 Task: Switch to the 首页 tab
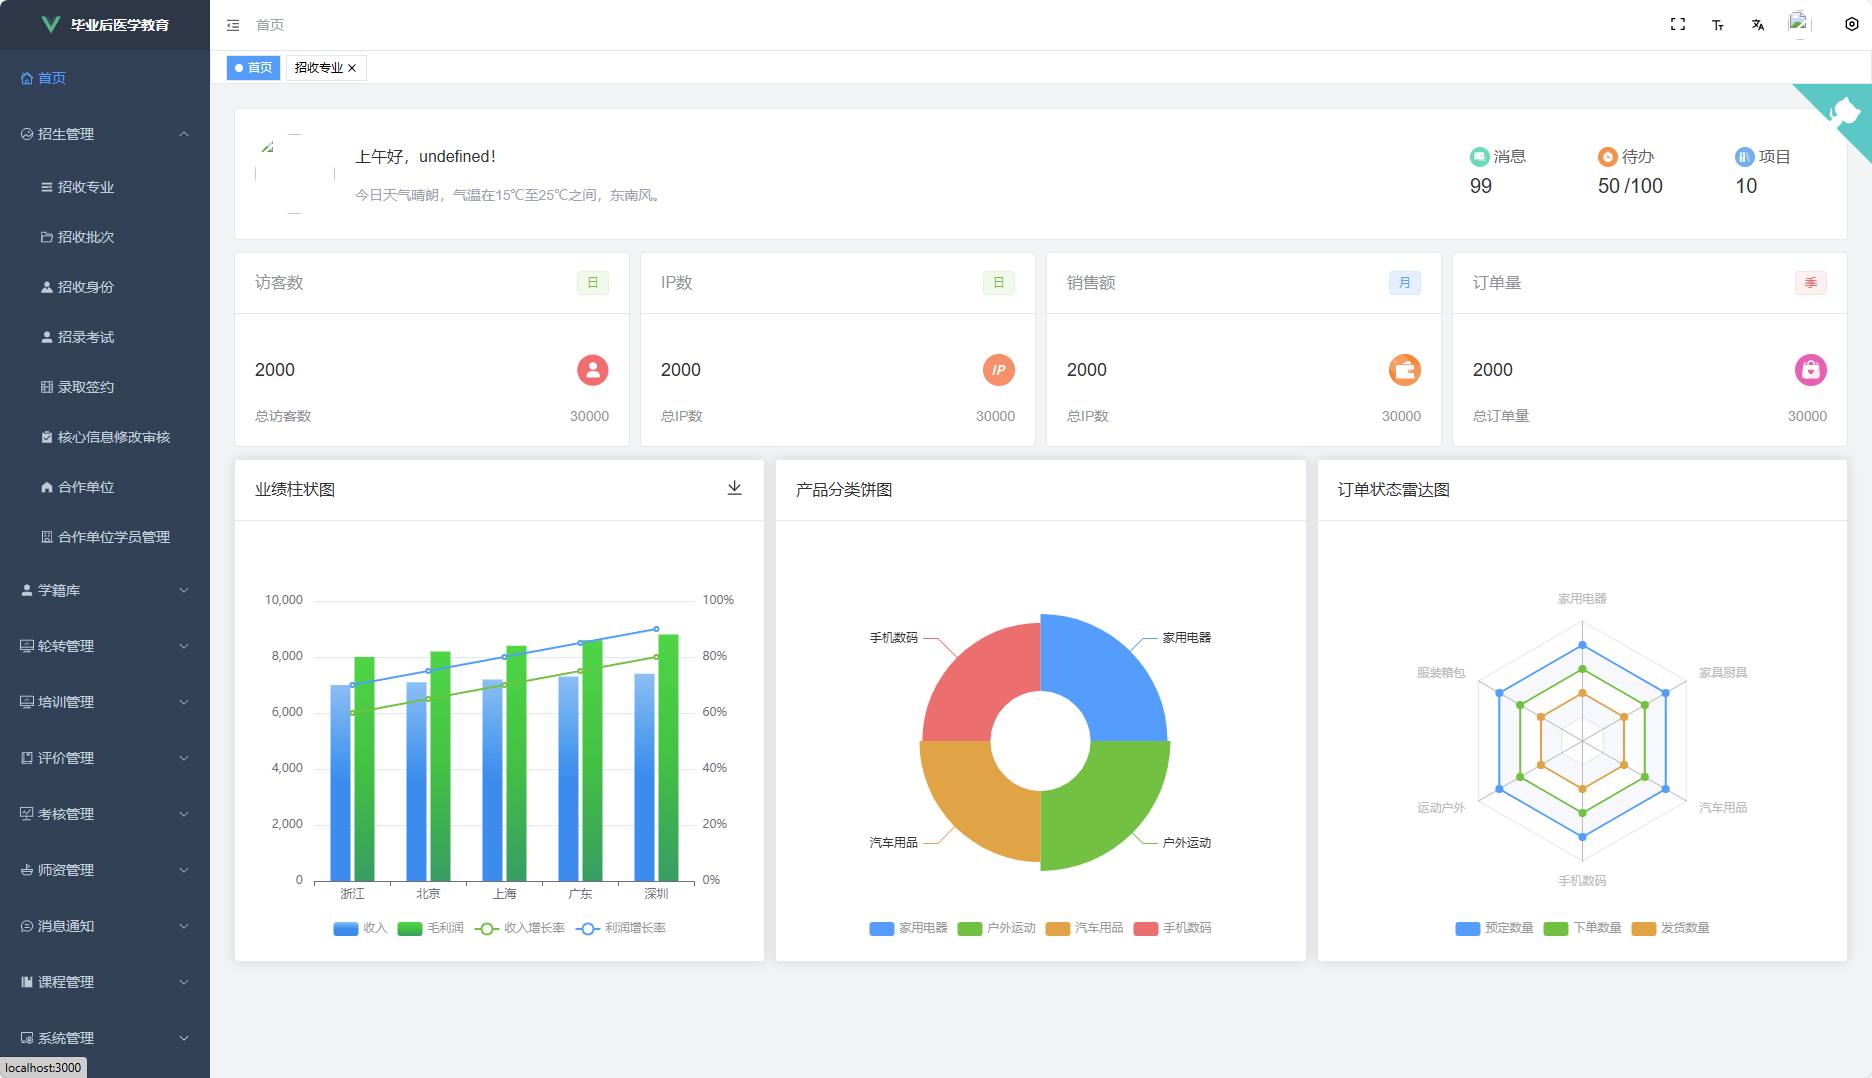(x=254, y=68)
